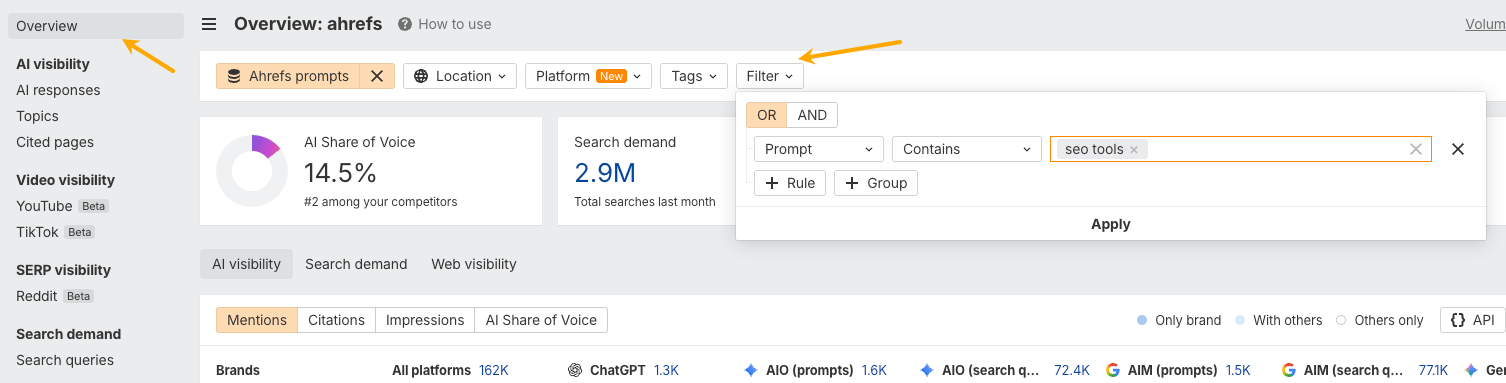Click the How to use help icon
Screen dimensions: 1506x383
click(x=405, y=24)
